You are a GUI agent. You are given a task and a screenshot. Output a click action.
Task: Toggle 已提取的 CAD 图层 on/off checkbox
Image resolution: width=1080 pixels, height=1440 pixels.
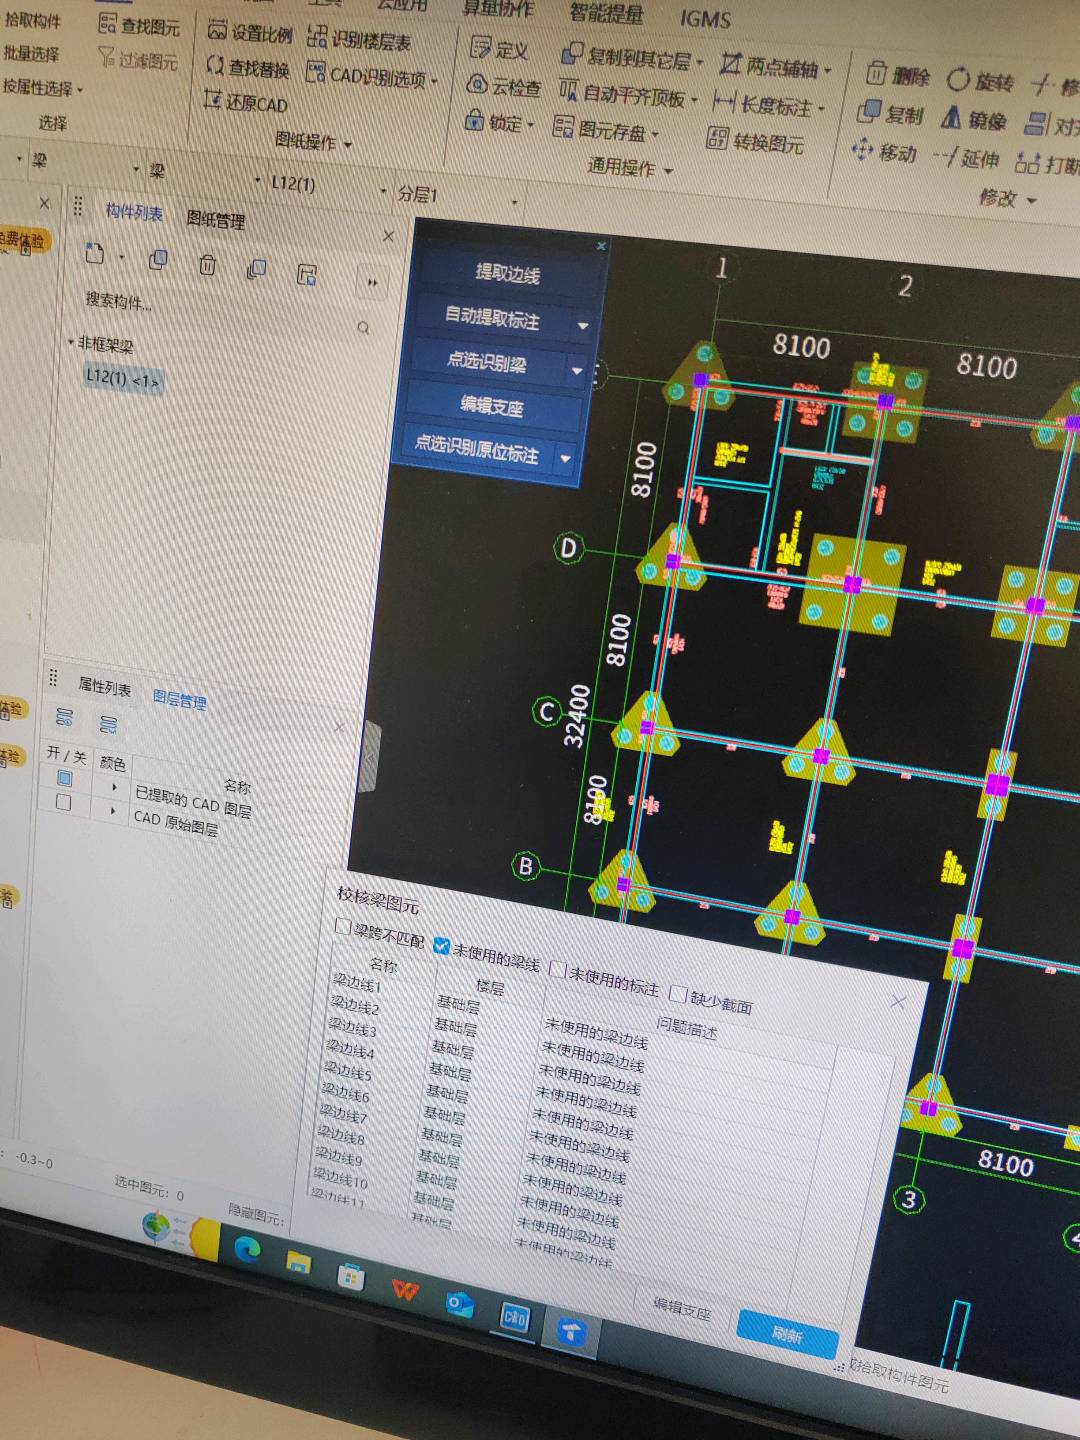[x=65, y=778]
